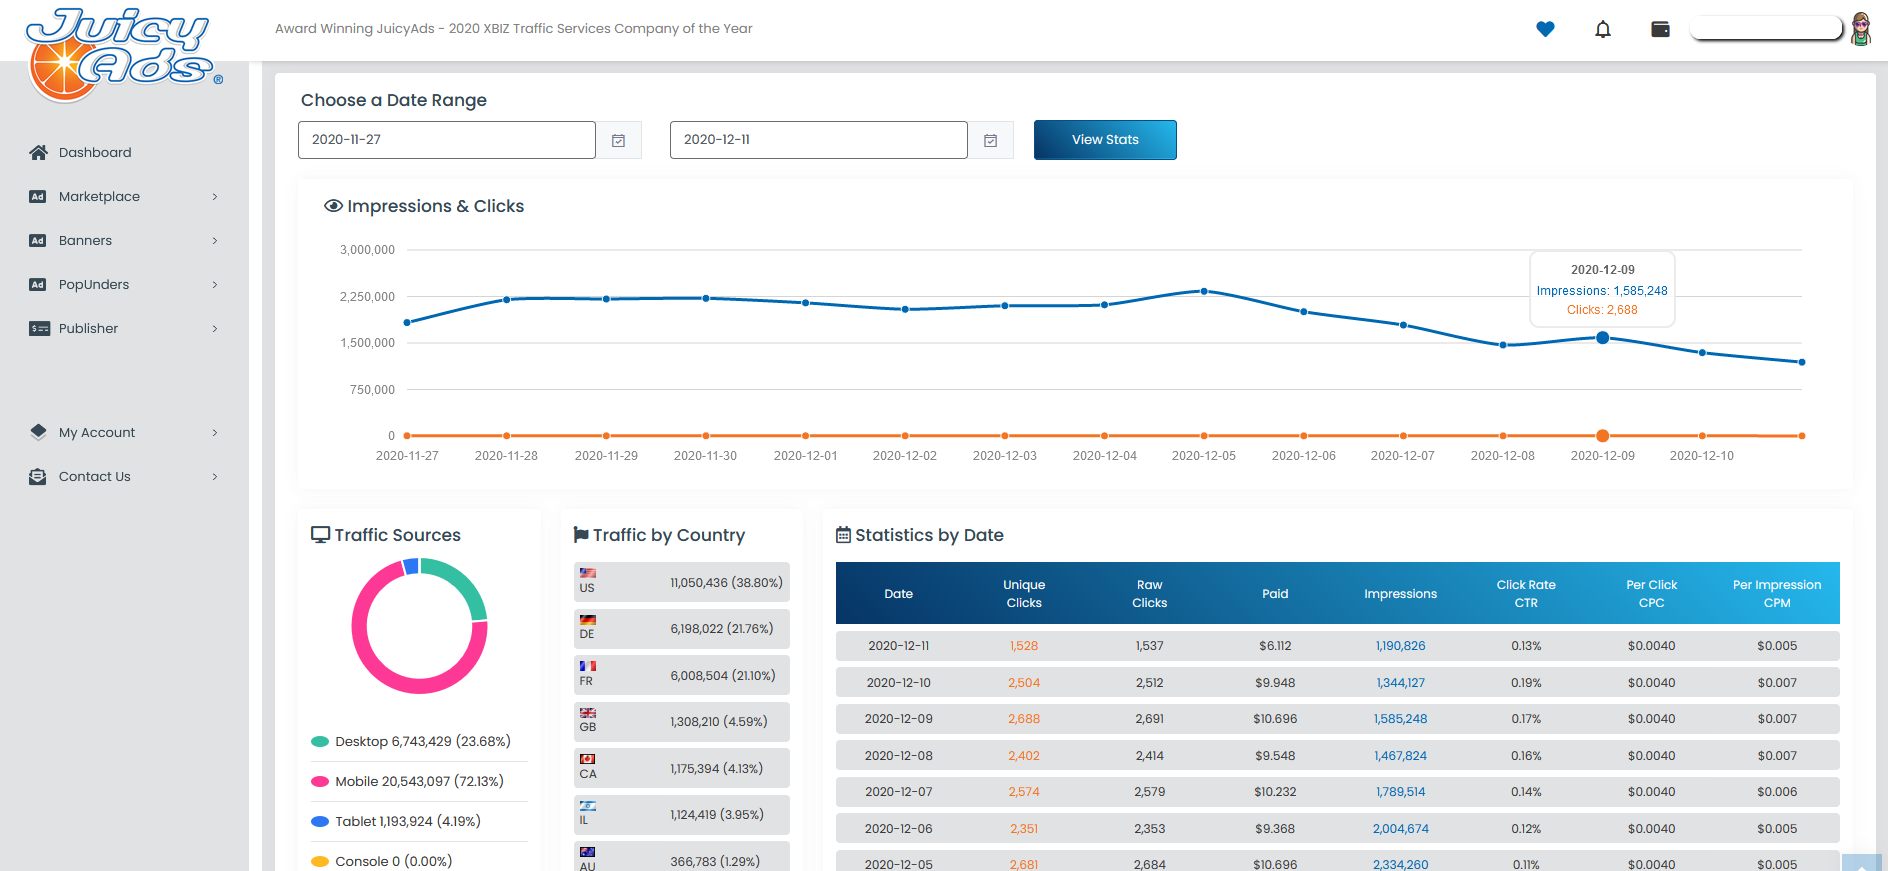Click the blue heart favorites icon
This screenshot has width=1888, height=871.
[x=1545, y=29]
